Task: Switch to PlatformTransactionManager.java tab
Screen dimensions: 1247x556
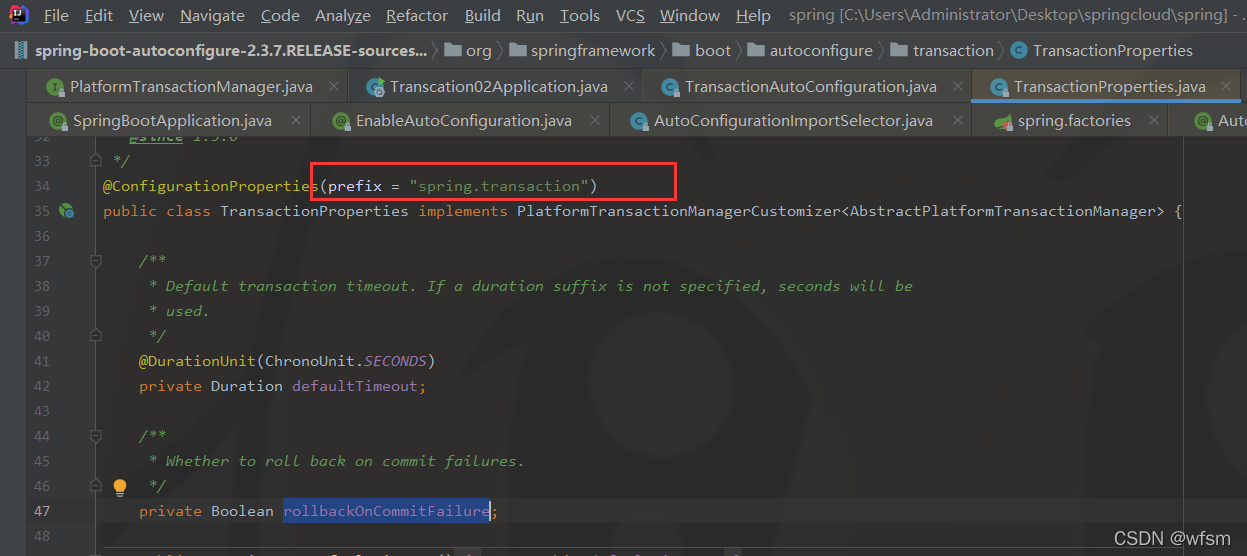Action: [191, 87]
